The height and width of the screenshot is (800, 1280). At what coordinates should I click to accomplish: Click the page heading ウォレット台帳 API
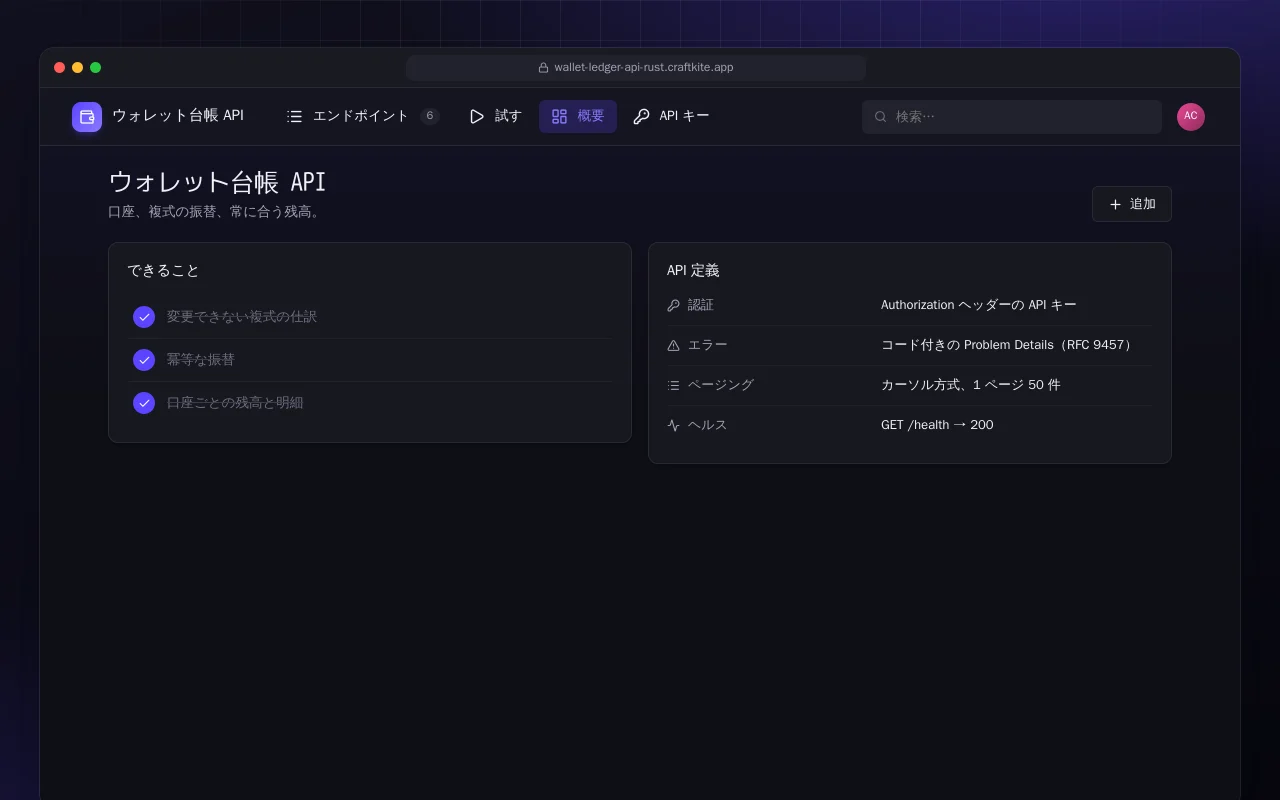coord(217,182)
